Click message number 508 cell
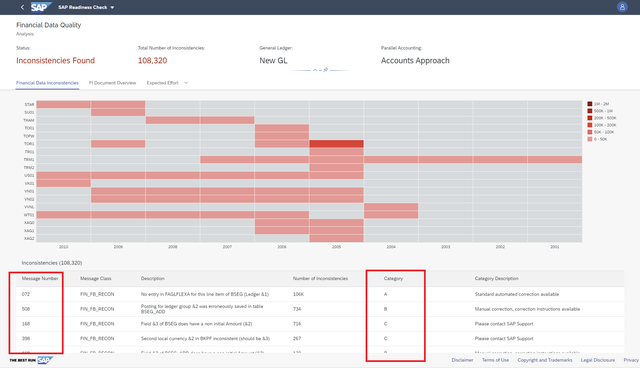The image size is (640, 368). point(26,309)
